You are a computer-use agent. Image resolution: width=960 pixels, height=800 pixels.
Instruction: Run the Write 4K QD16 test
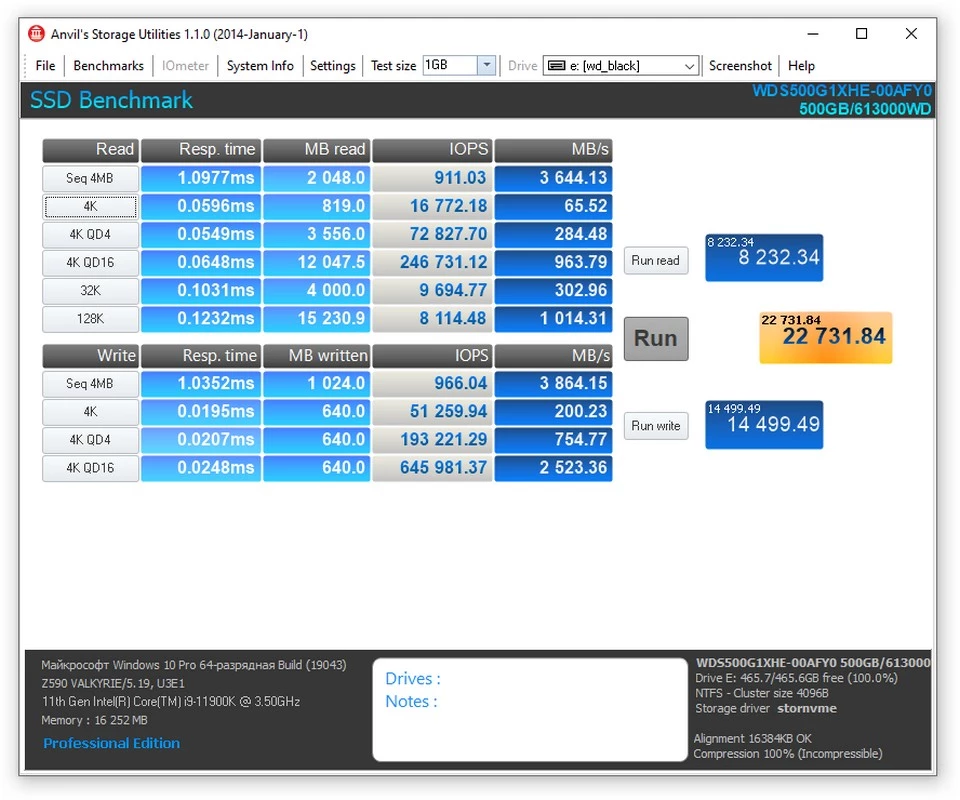click(x=91, y=468)
